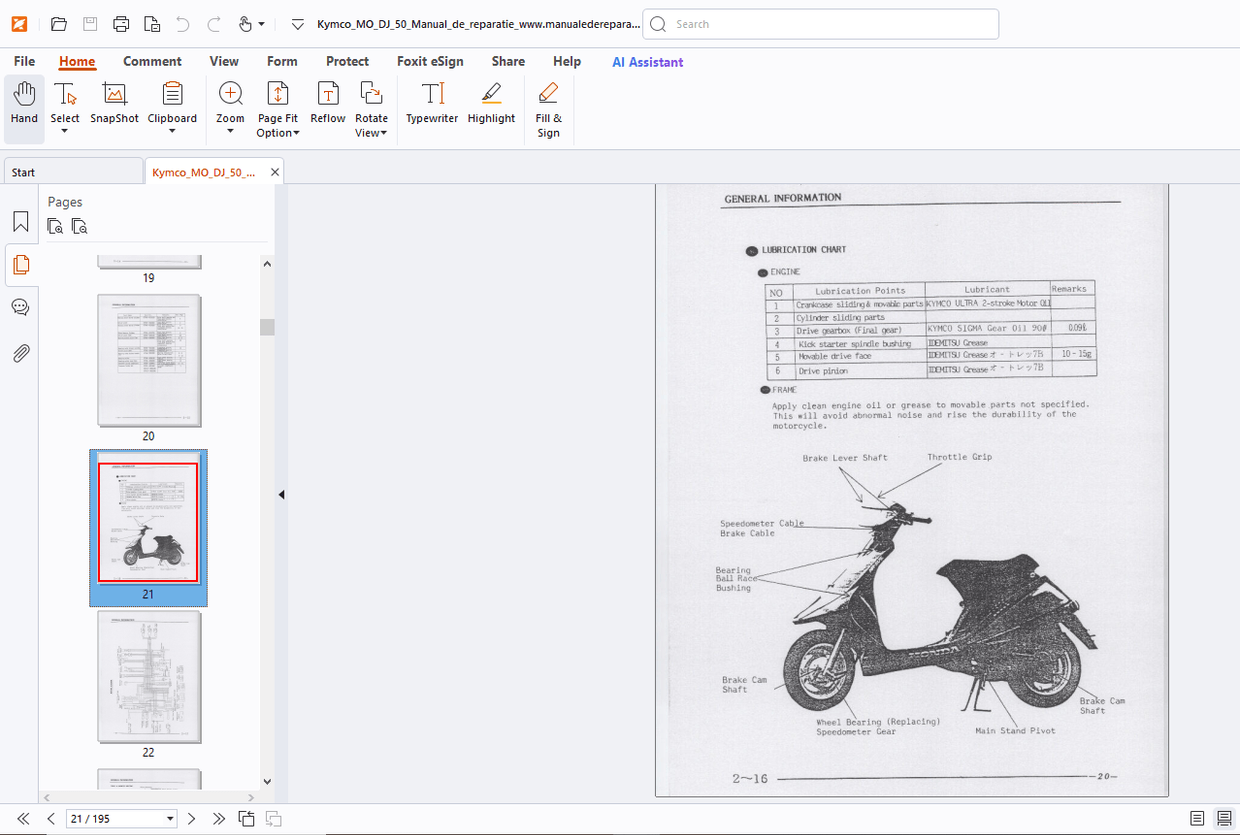This screenshot has height=835, width=1240.
Task: Open the page number dropdown at the bottom
Action: (172, 818)
